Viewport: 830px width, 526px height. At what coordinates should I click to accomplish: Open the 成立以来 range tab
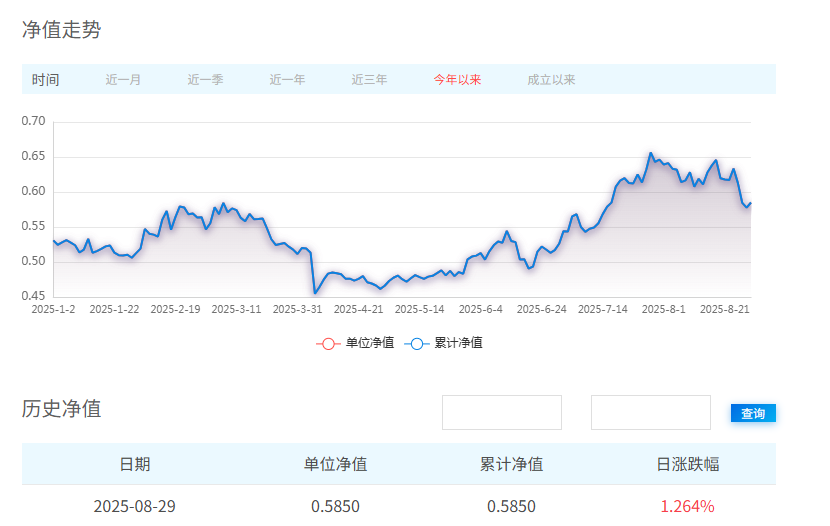coord(551,80)
